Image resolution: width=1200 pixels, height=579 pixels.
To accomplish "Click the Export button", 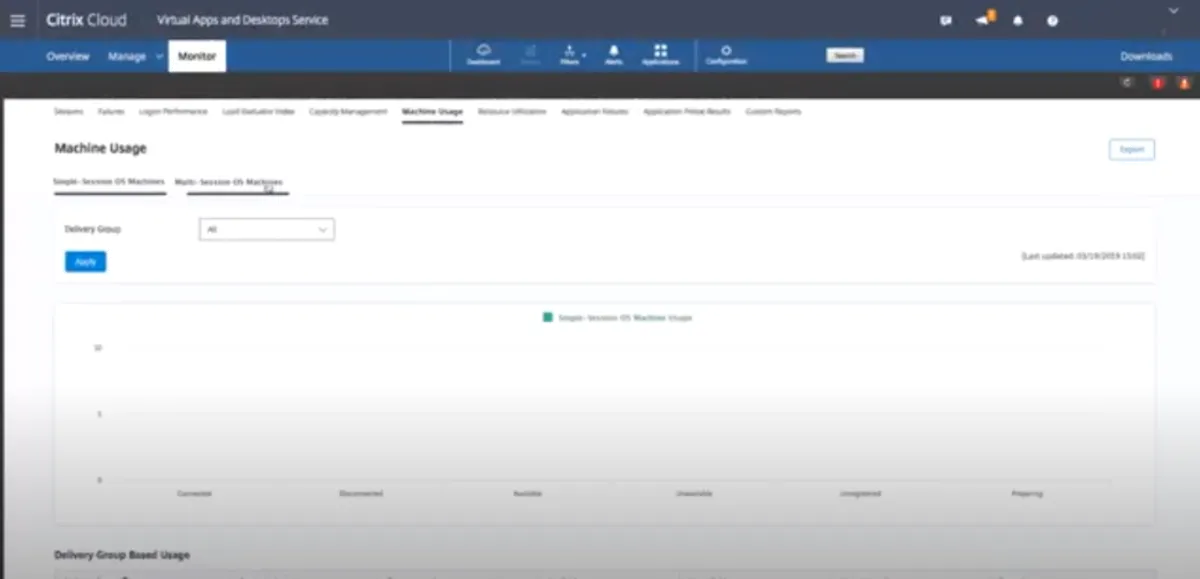I will (1132, 149).
